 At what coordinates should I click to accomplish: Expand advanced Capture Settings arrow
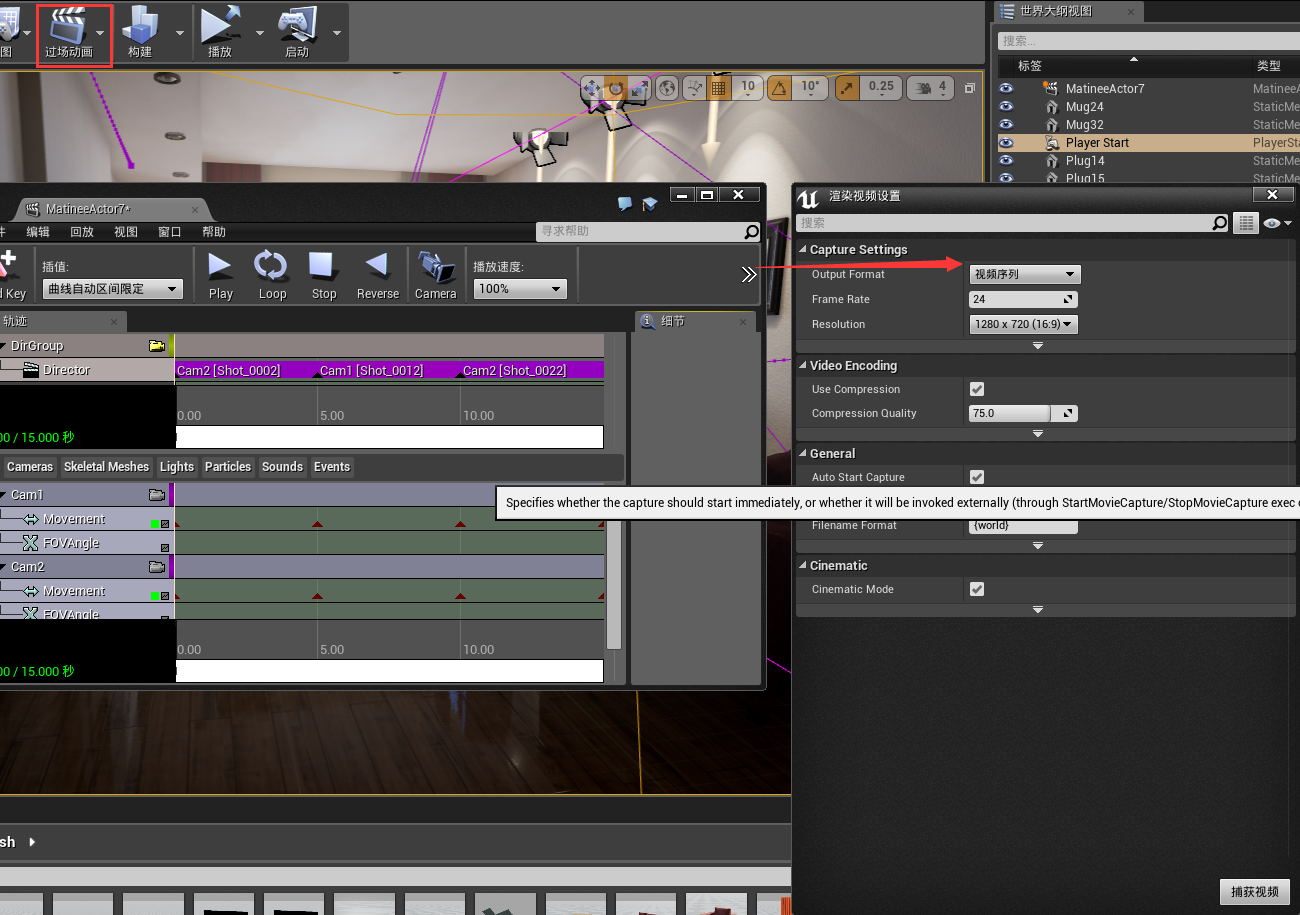1038,346
